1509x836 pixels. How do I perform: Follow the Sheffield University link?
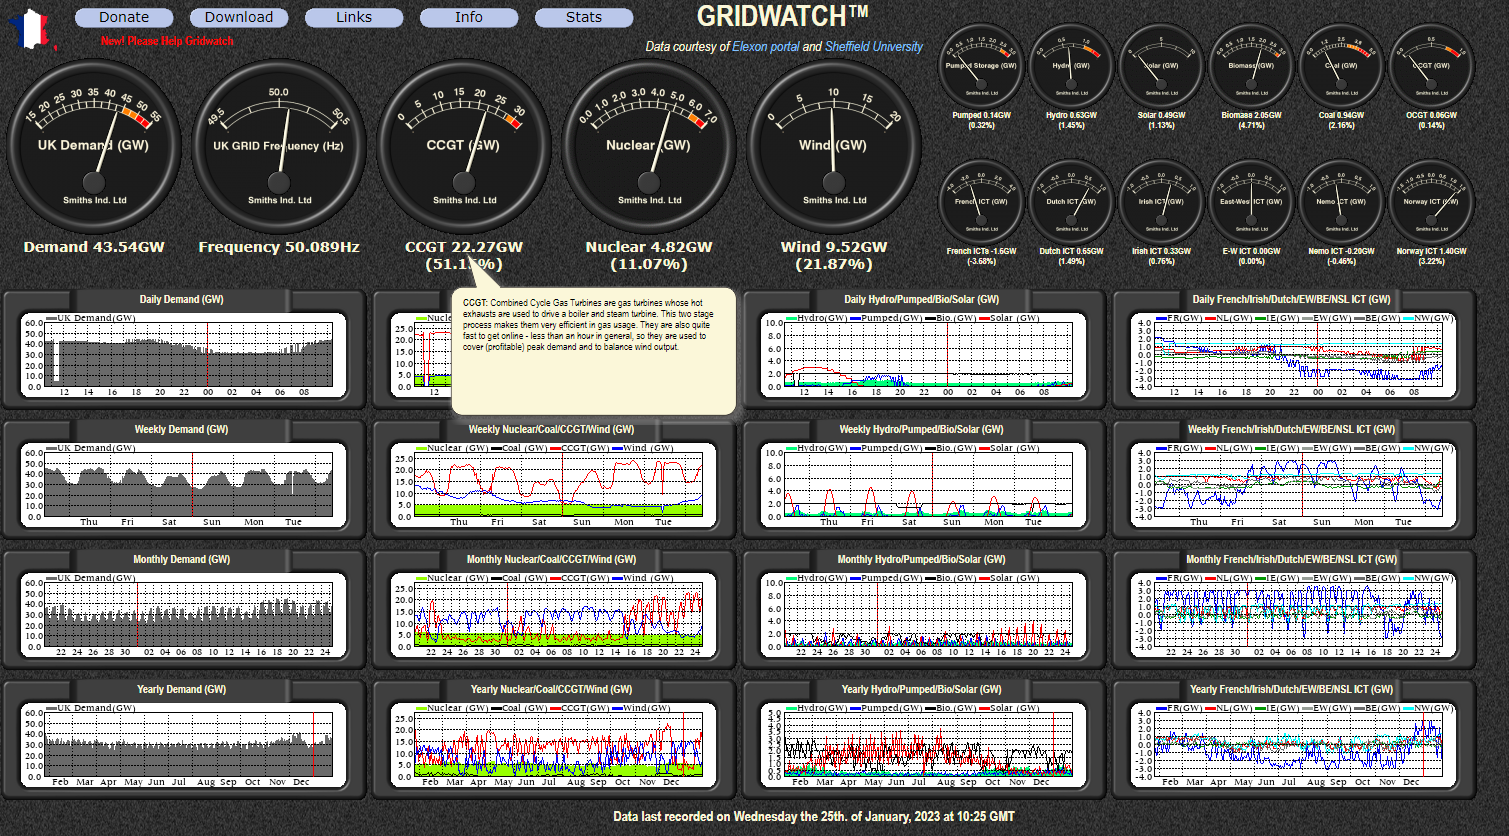(x=874, y=46)
